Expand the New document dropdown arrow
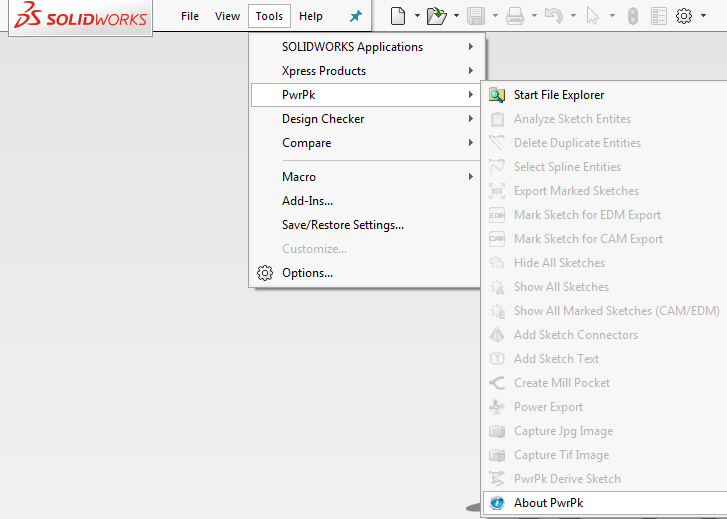 click(x=417, y=16)
